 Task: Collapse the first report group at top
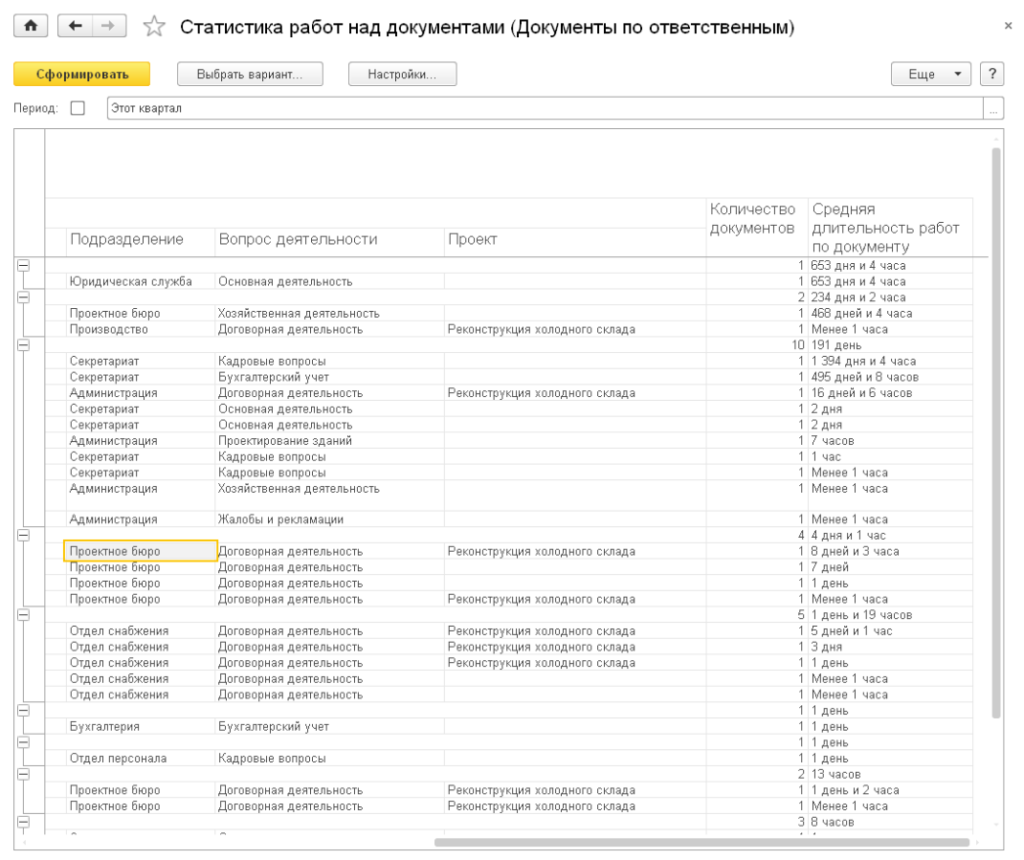[23, 266]
